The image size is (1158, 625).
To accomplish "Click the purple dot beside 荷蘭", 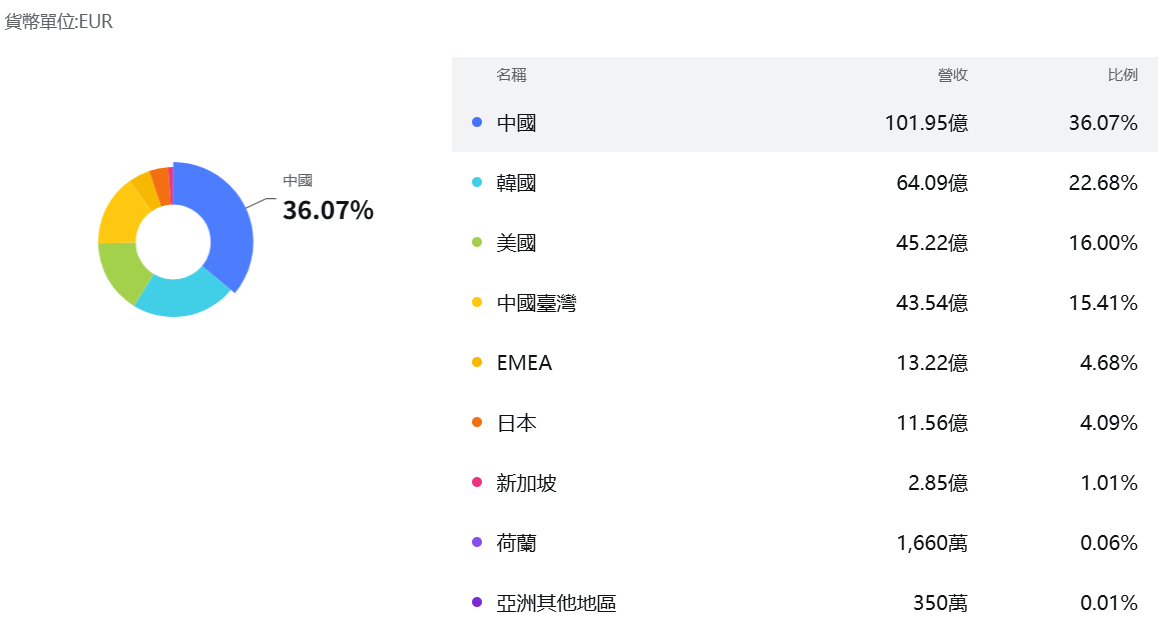I will pyautogui.click(x=477, y=543).
